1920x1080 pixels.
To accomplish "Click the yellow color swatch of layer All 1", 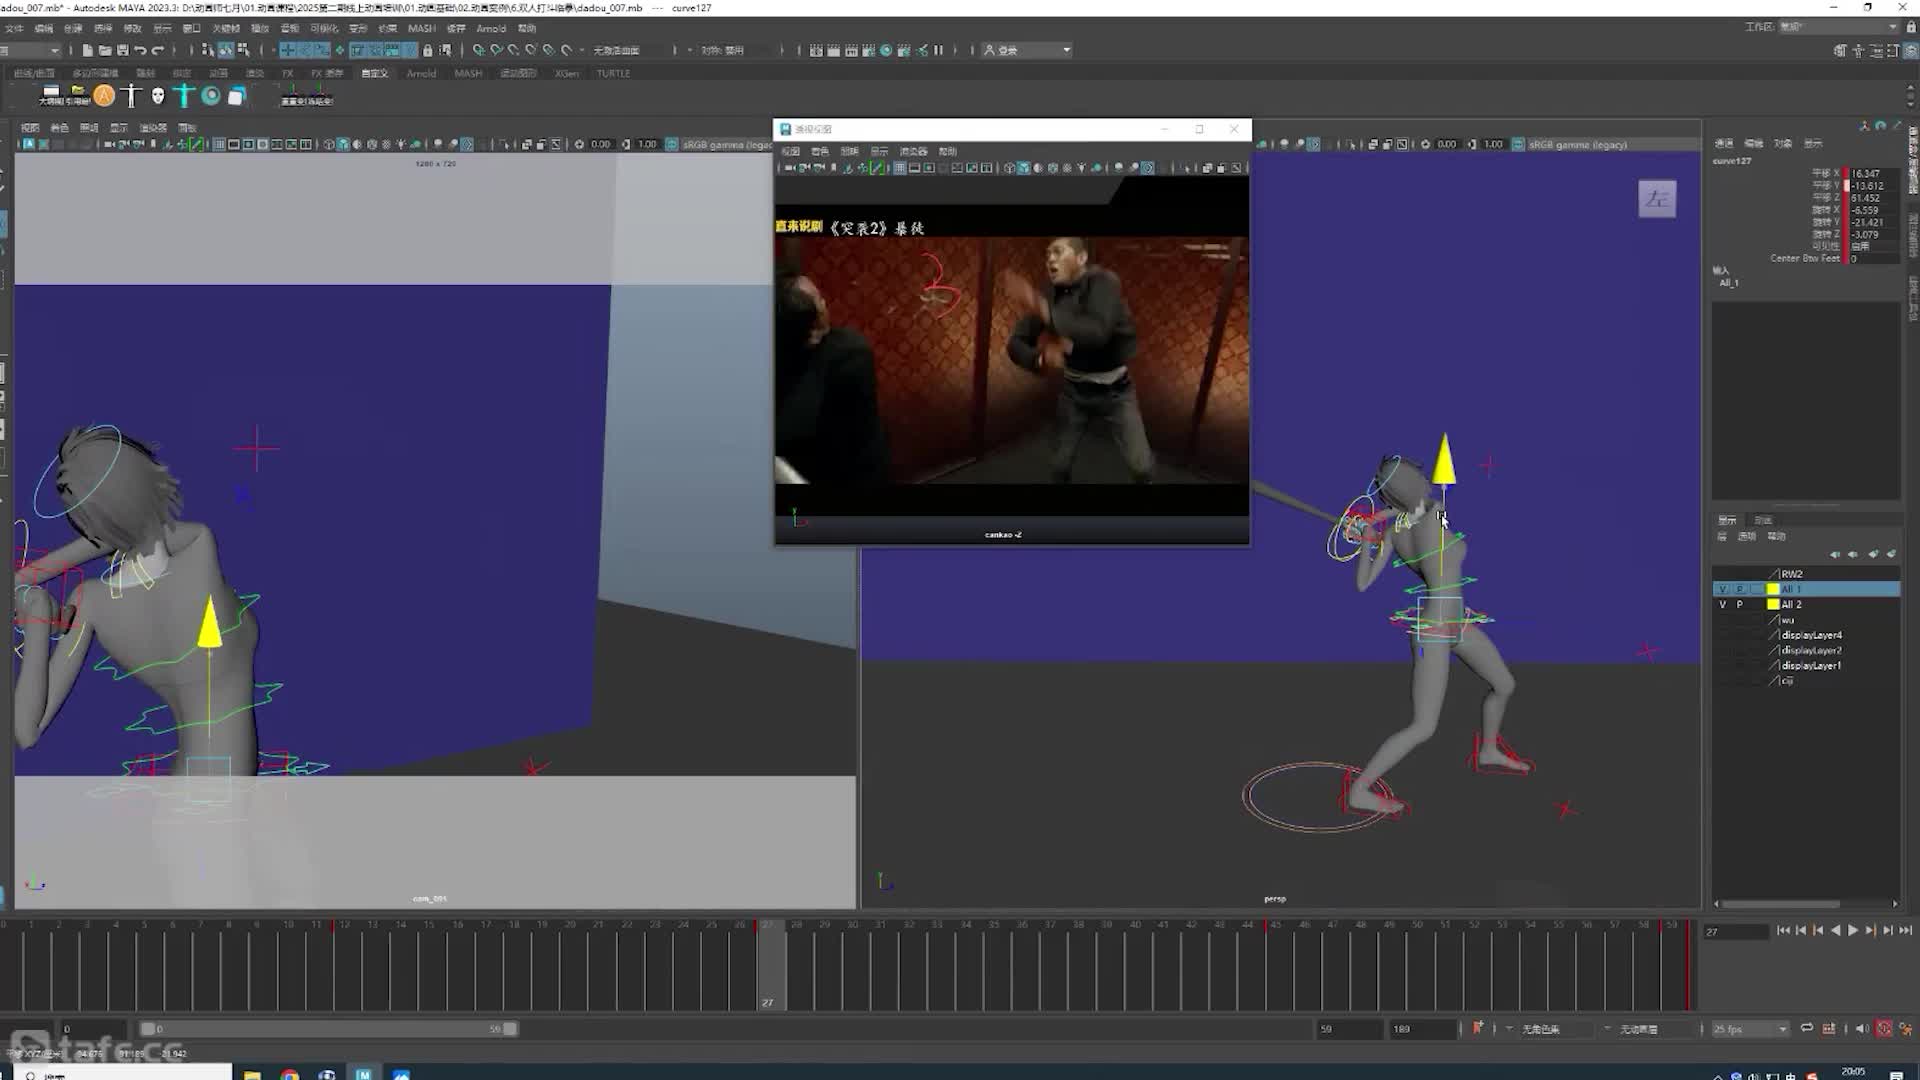I will click(x=1773, y=589).
